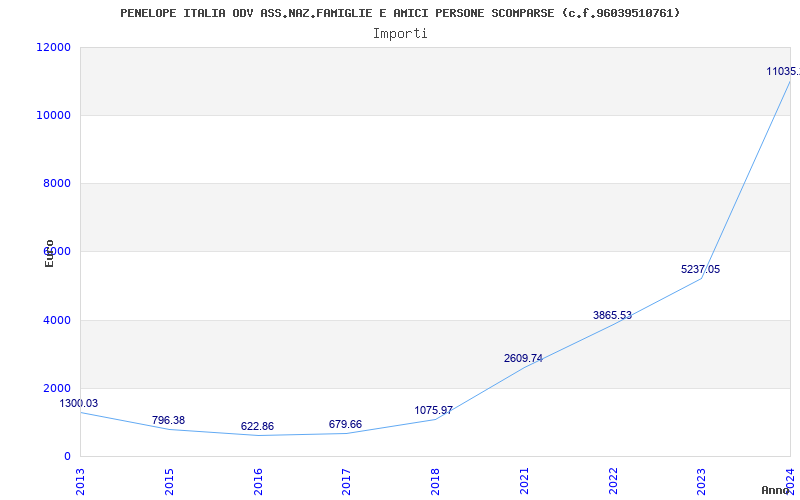Click the 2018 year tick label
The height and width of the screenshot is (500, 800).
click(x=435, y=478)
